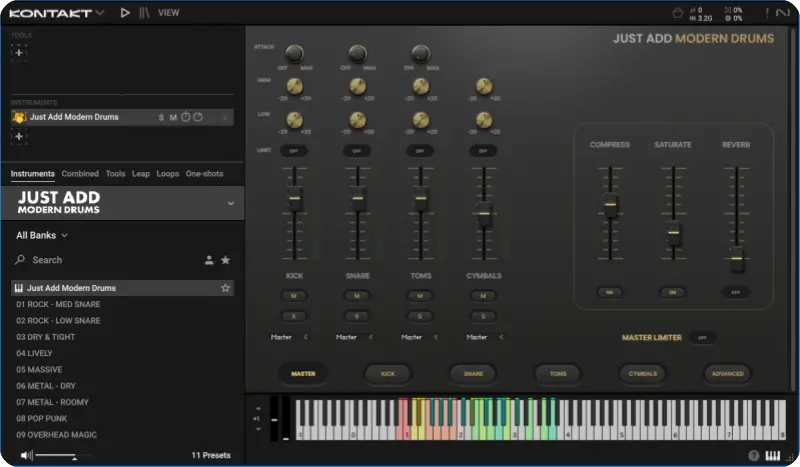Click the Native Instruments logo icon

(x=782, y=13)
